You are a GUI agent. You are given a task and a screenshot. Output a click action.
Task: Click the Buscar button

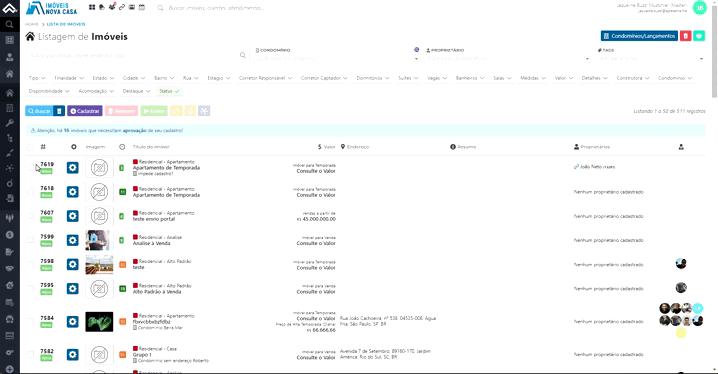pyautogui.click(x=39, y=111)
